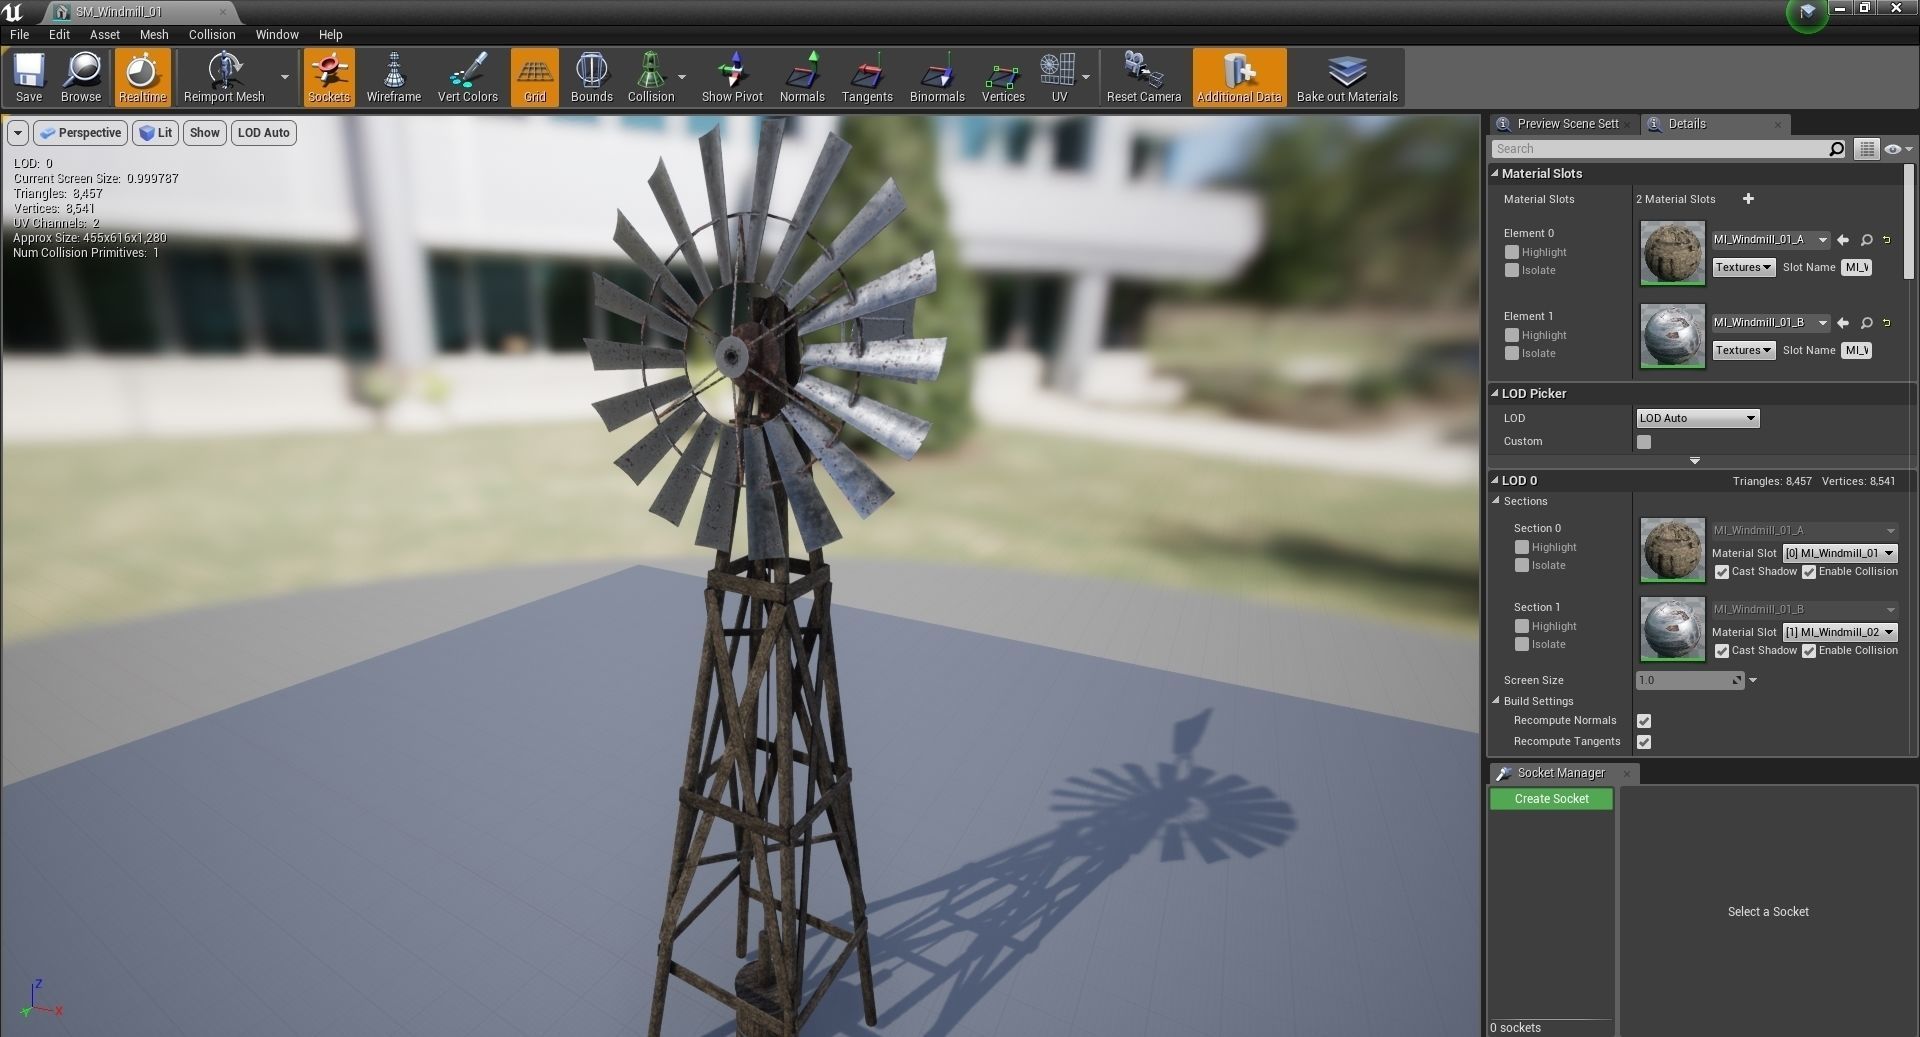The image size is (1920, 1037).
Task: Enable the Custom LOD checkbox
Action: click(x=1644, y=442)
